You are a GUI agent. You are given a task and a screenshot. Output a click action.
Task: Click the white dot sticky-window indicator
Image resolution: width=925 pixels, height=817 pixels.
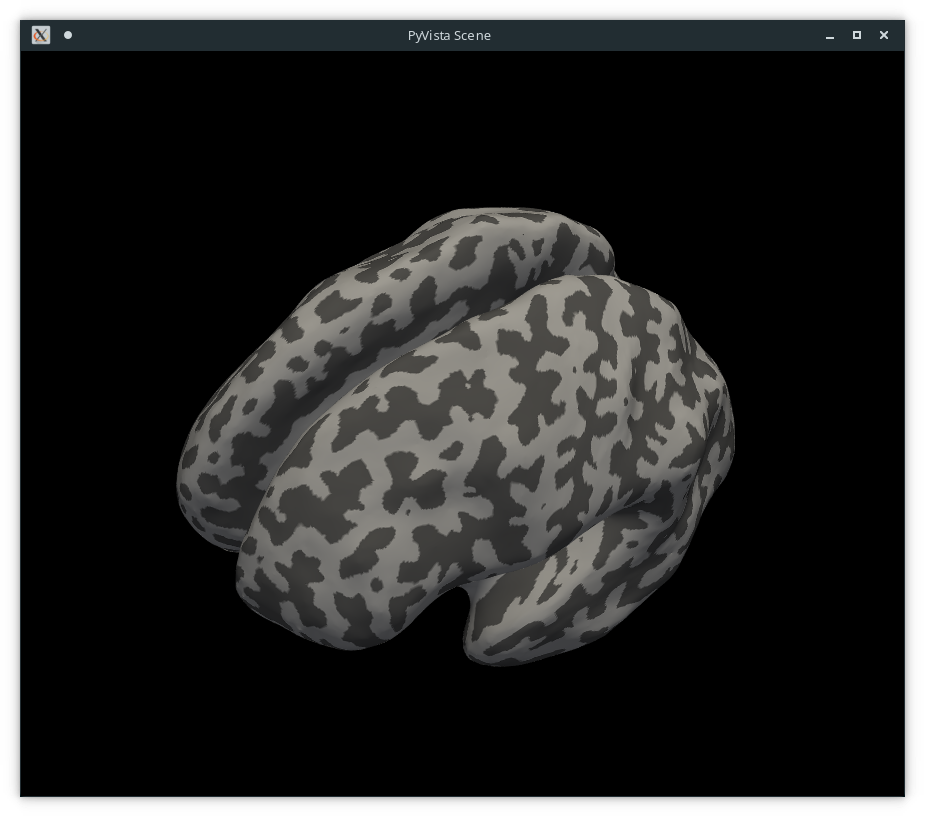68,35
